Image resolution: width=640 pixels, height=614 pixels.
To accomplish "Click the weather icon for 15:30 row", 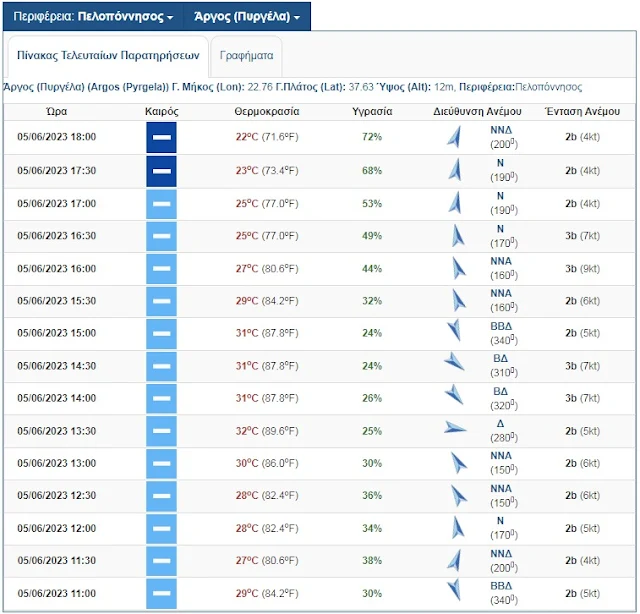I will tap(162, 301).
